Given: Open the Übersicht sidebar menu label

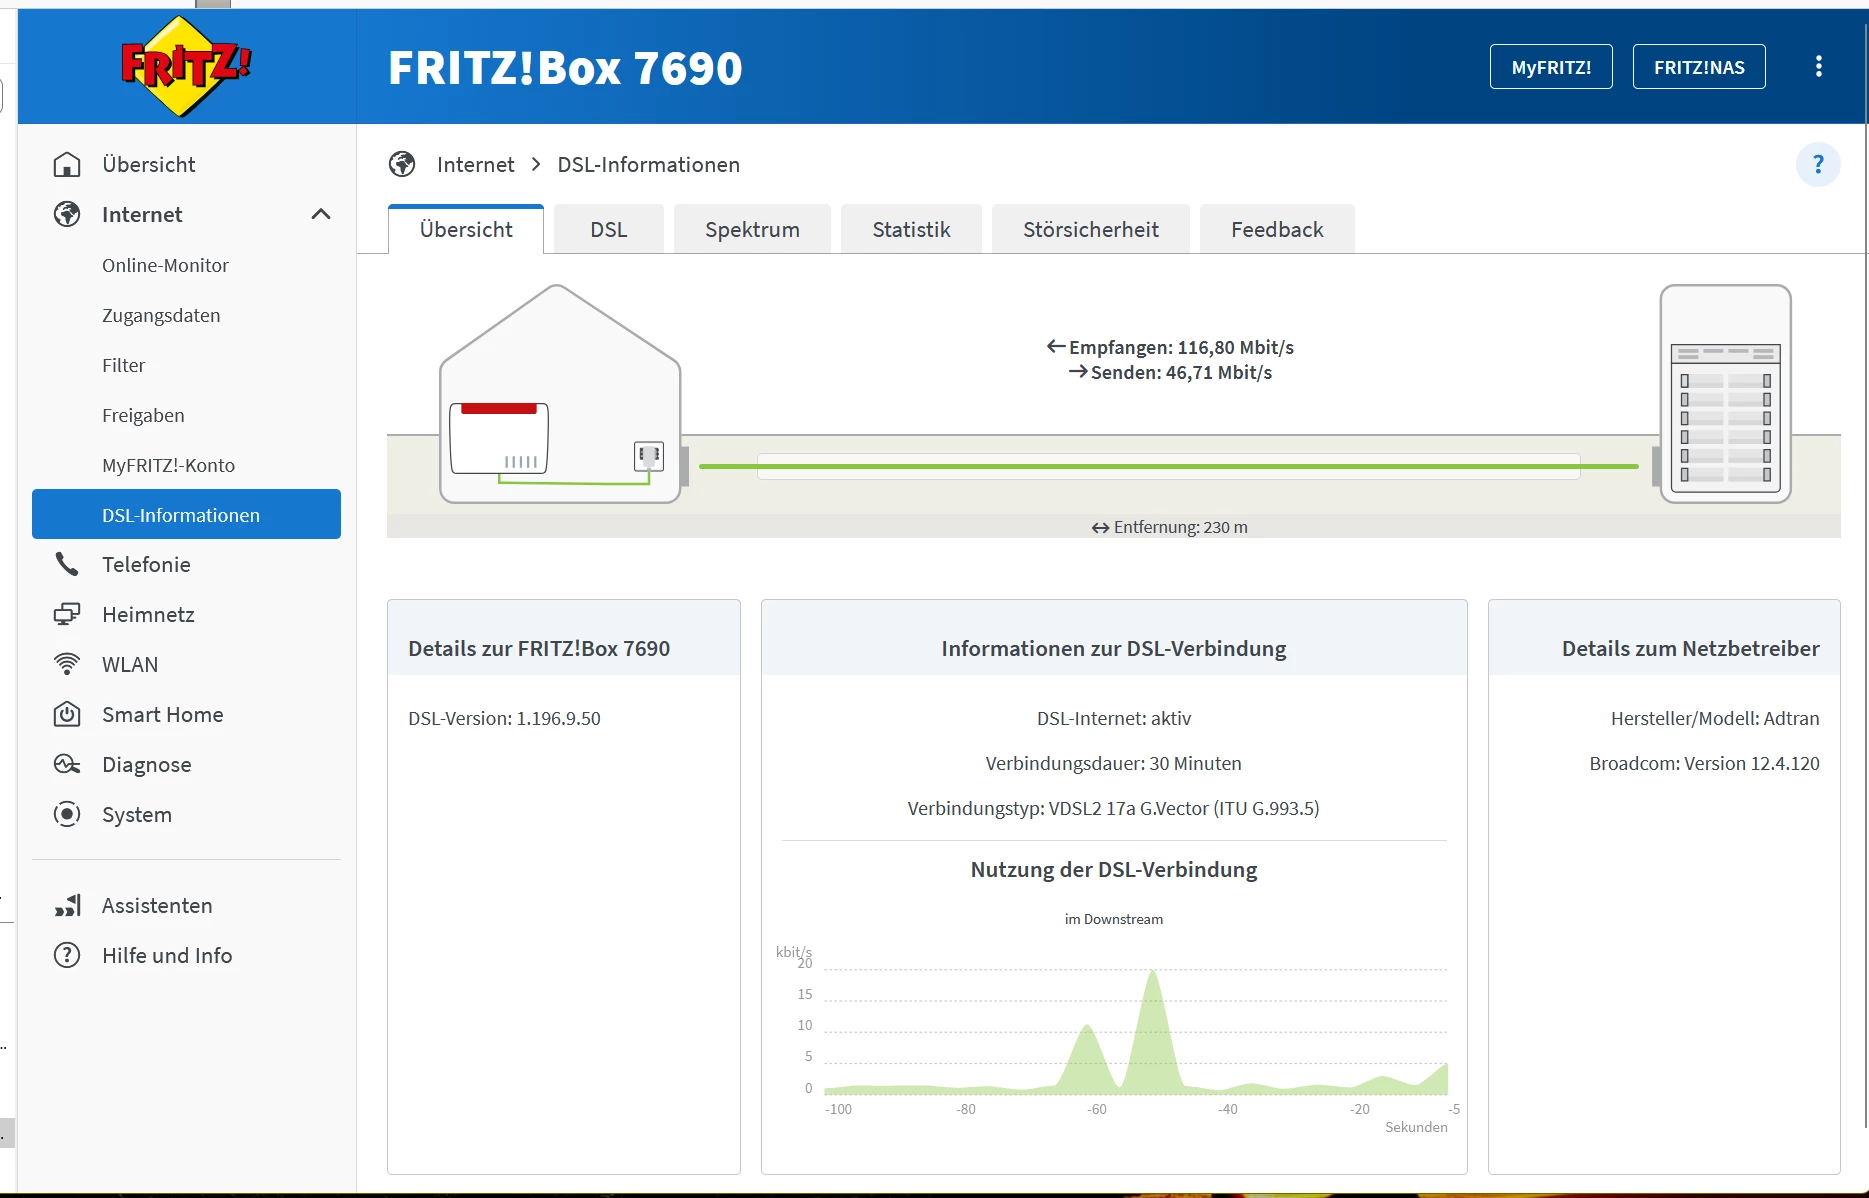Looking at the screenshot, I should (x=148, y=164).
